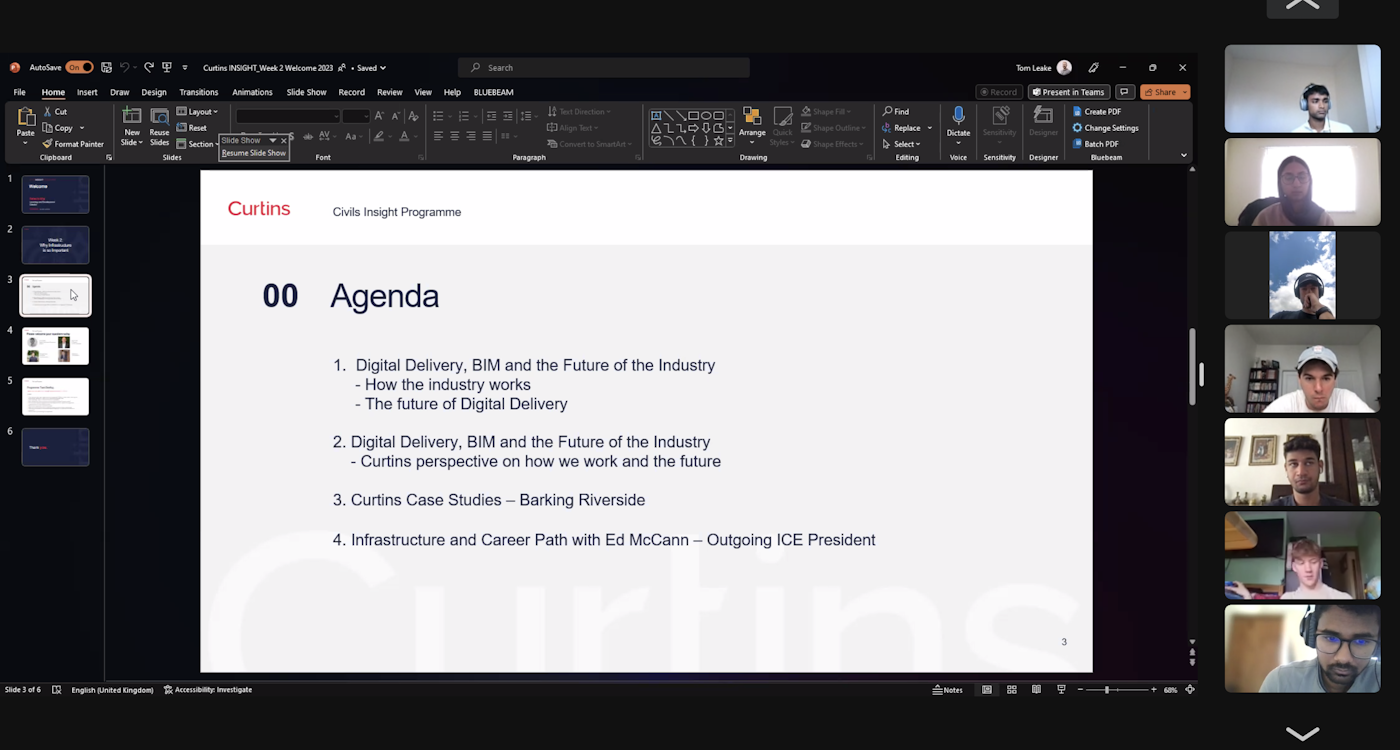The height and width of the screenshot is (750, 1400).
Task: Click the Share button
Action: (1165, 92)
